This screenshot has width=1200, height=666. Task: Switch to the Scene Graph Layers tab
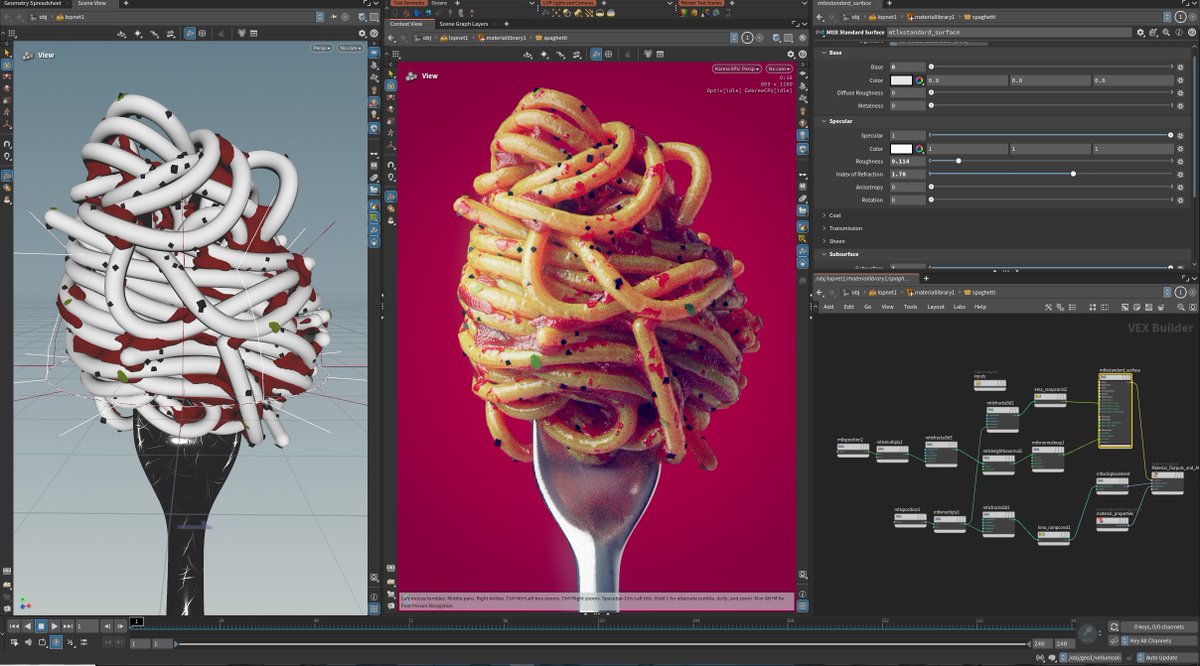[x=465, y=23]
